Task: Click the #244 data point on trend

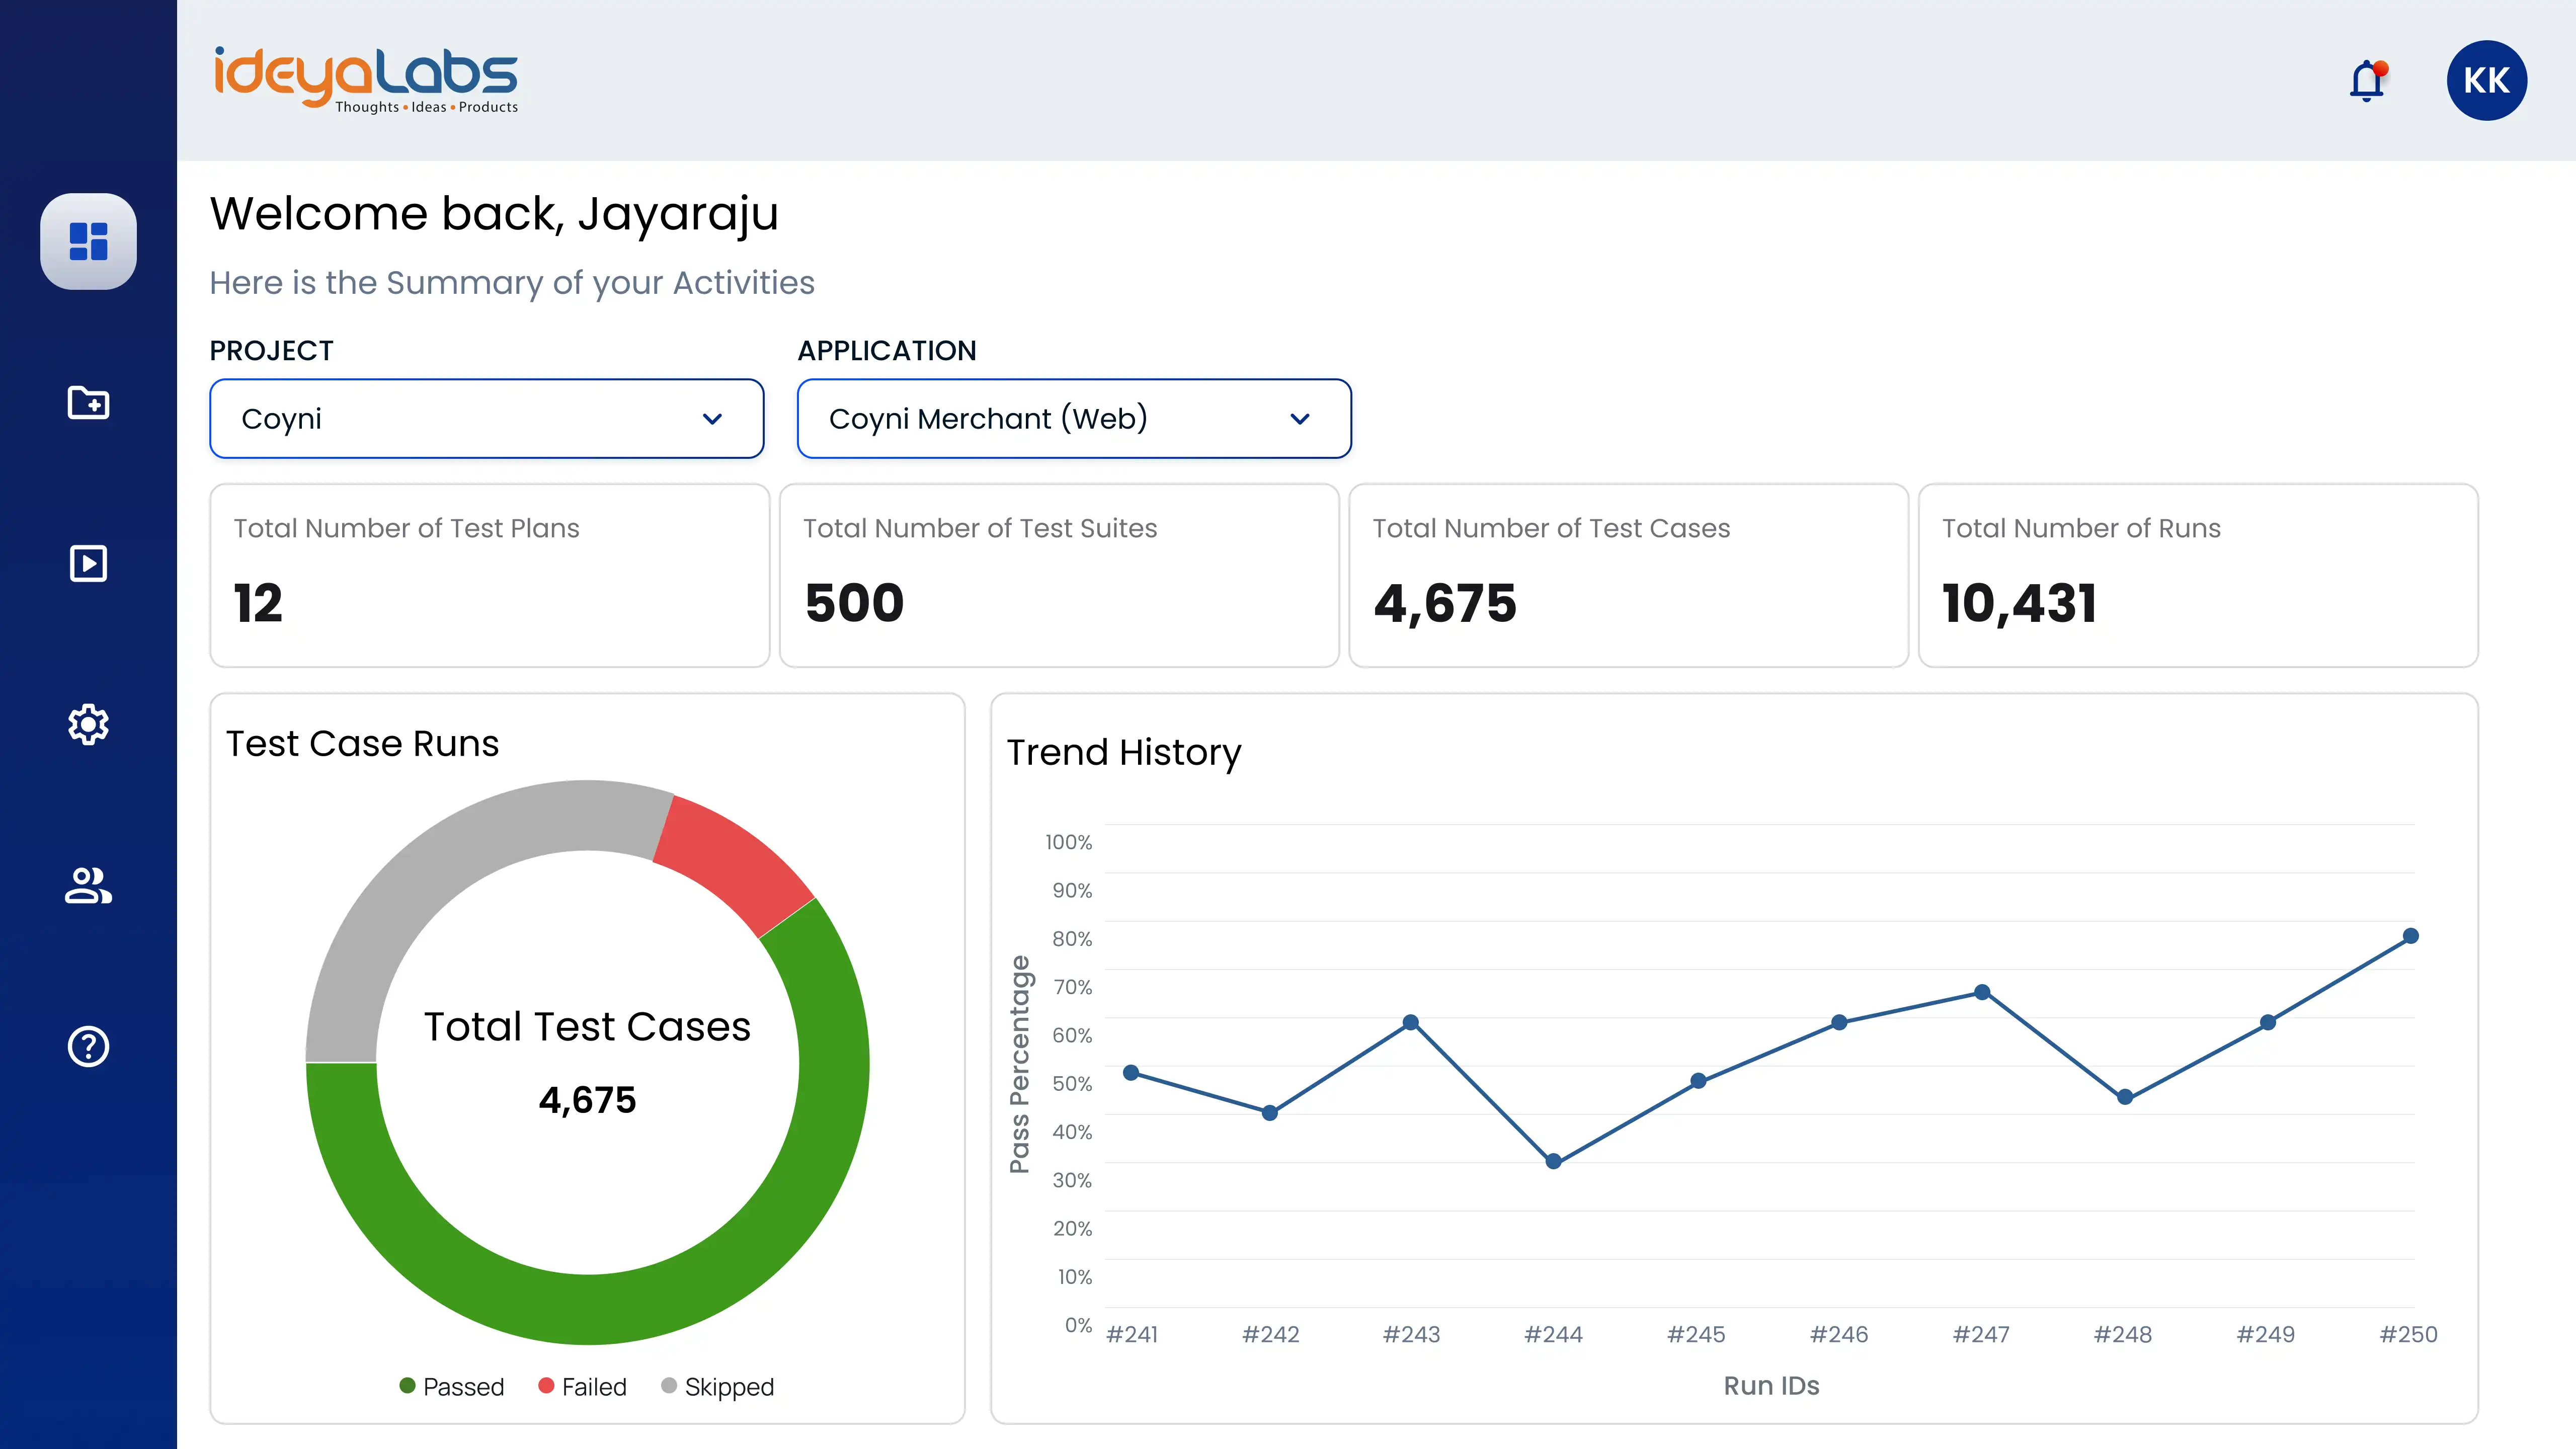Action: coord(1553,1161)
